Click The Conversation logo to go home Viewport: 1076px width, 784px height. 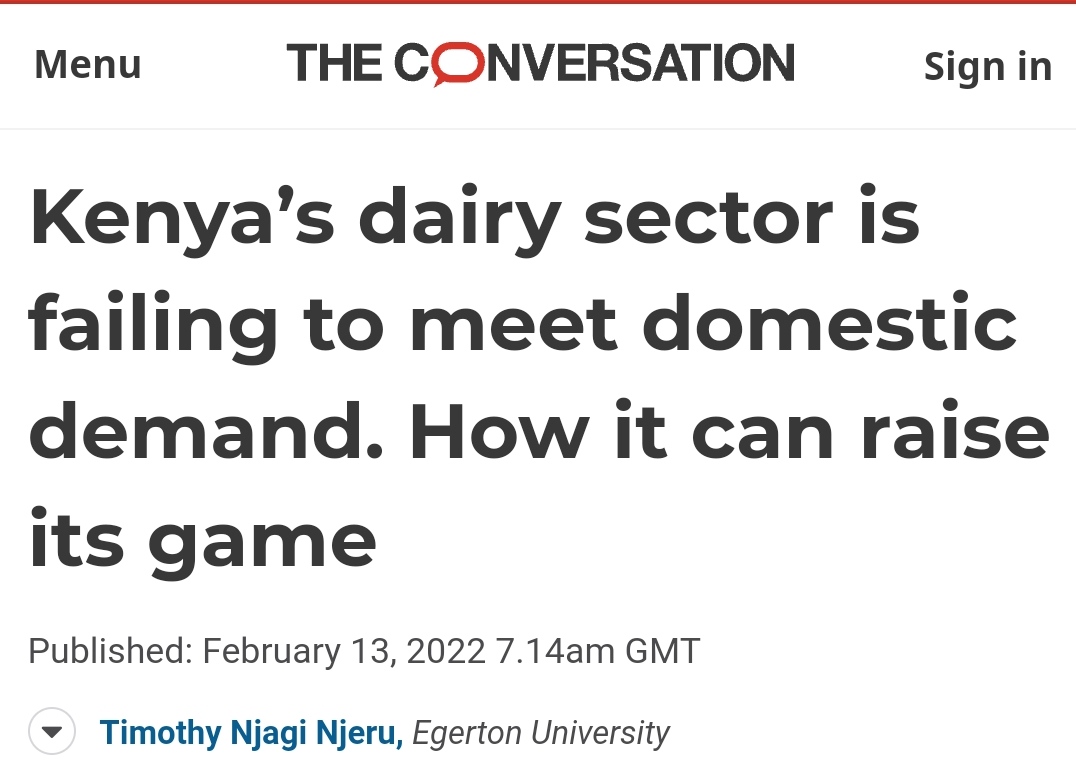point(540,64)
